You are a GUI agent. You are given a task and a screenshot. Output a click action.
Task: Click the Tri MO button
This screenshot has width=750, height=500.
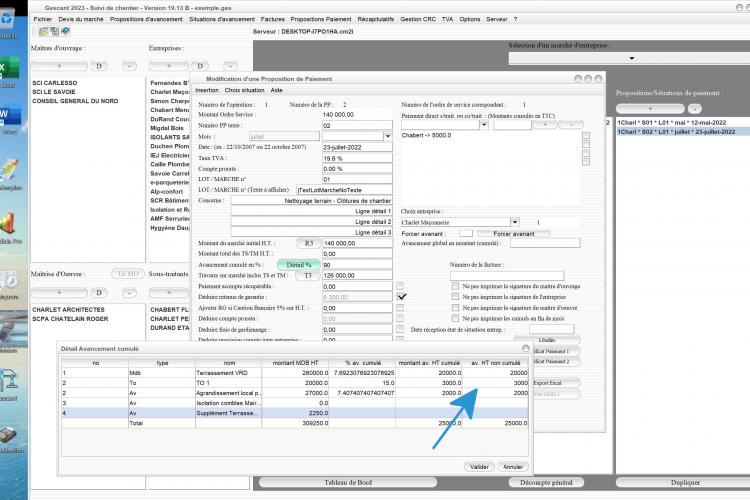tap(128, 274)
